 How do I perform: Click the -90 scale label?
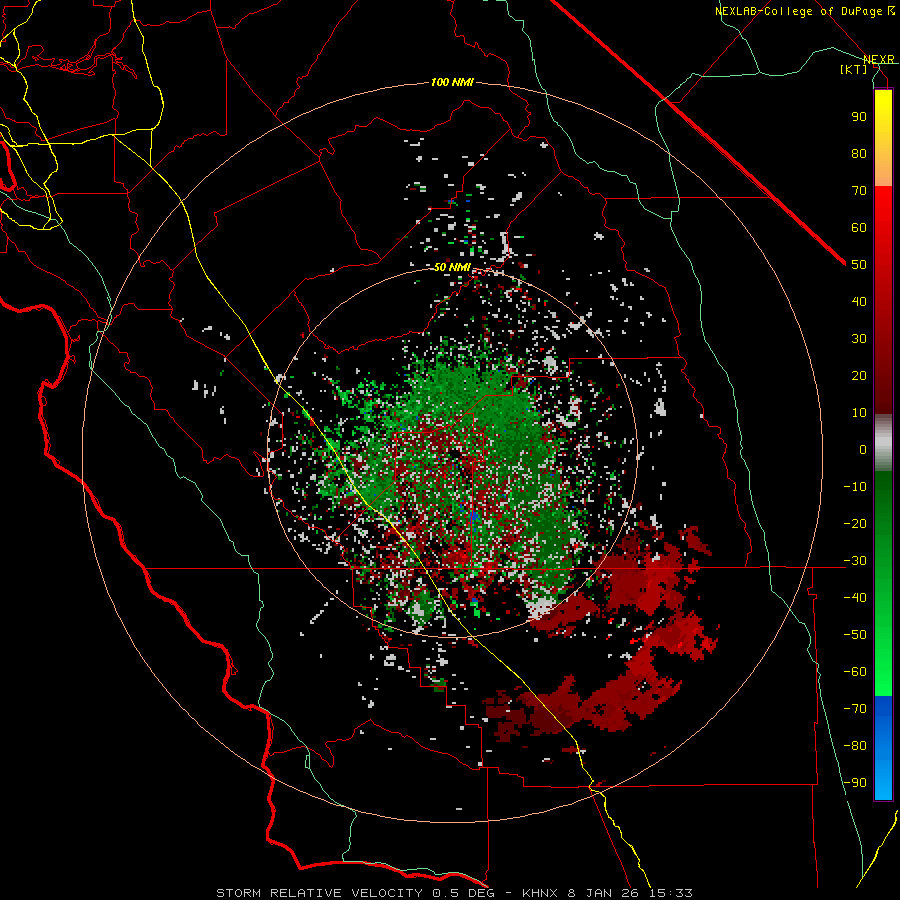pos(855,782)
